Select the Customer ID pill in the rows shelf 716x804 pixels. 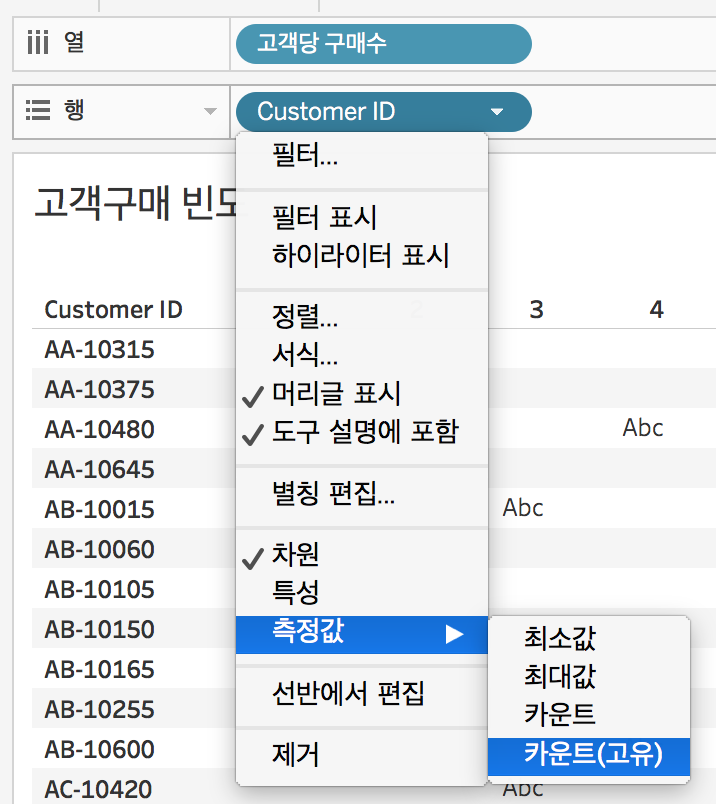[x=384, y=112]
